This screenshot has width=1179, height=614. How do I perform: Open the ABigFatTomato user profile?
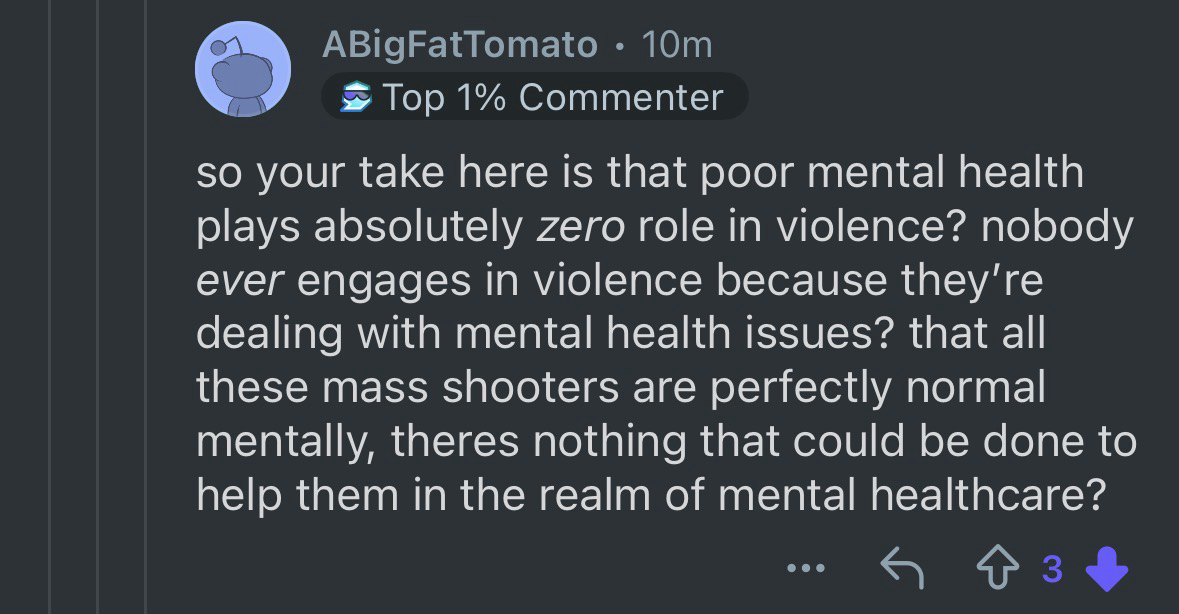pyautogui.click(x=460, y=45)
